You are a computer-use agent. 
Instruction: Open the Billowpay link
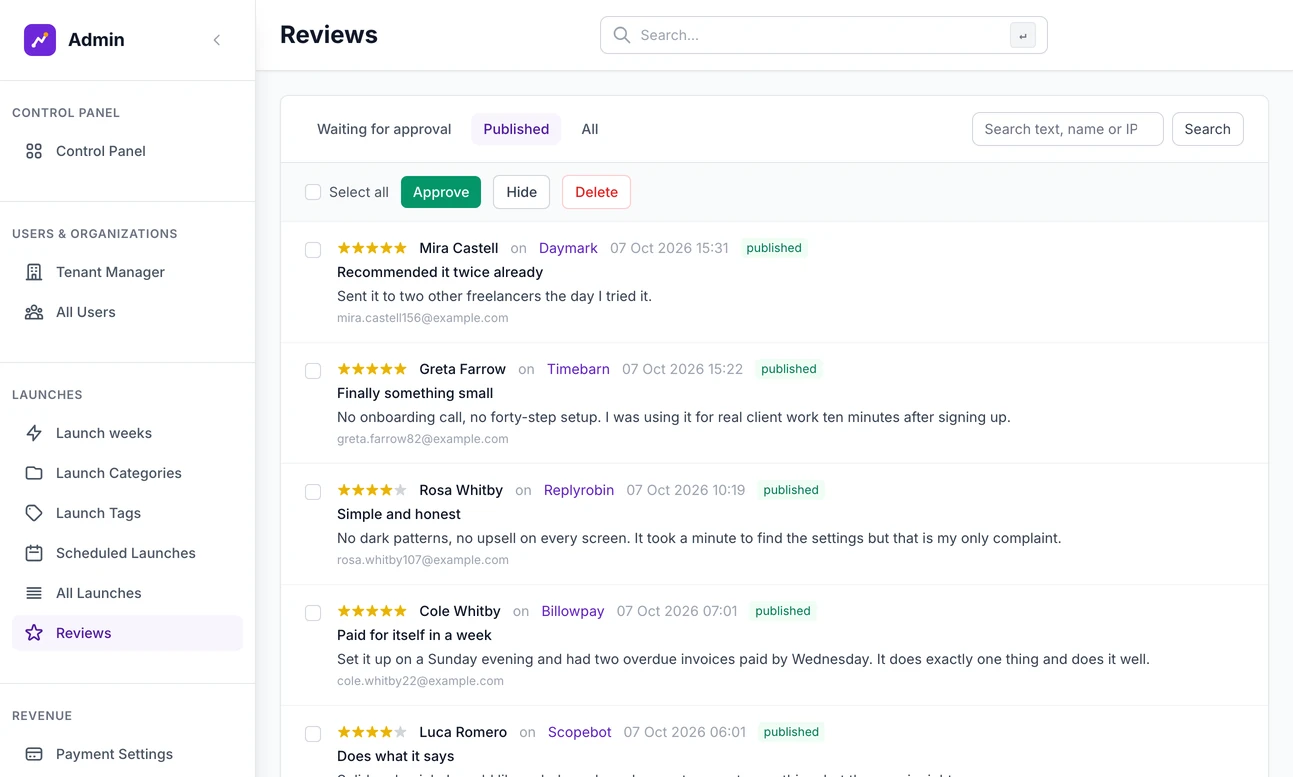click(573, 611)
